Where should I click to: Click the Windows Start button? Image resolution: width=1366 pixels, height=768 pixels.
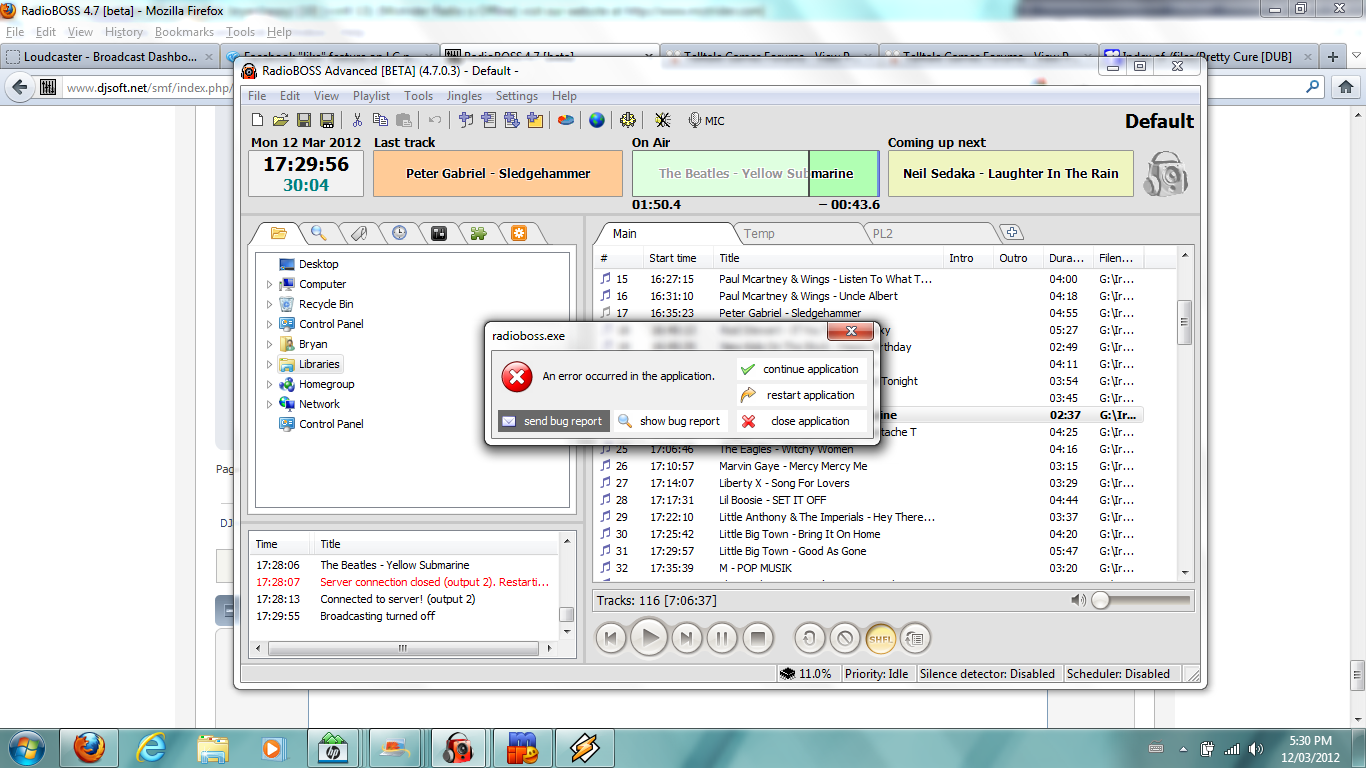click(25, 747)
